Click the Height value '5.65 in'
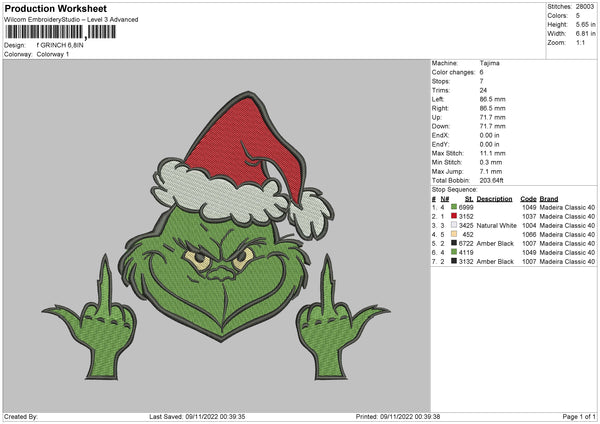The image size is (600, 424). coord(585,24)
